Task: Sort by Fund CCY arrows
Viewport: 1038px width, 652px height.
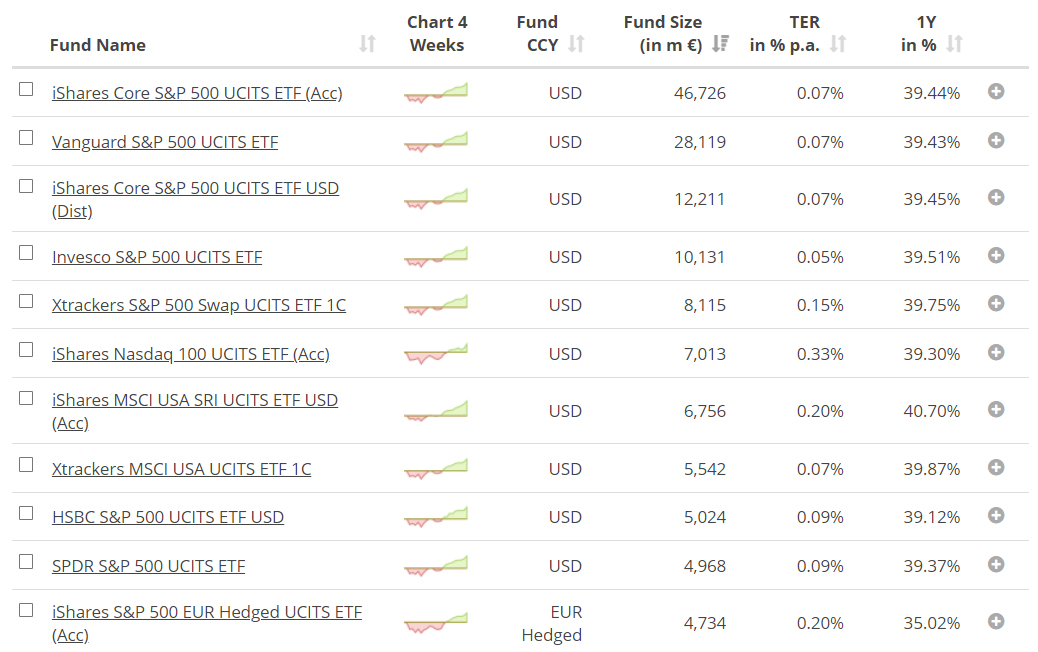Action: (576, 44)
